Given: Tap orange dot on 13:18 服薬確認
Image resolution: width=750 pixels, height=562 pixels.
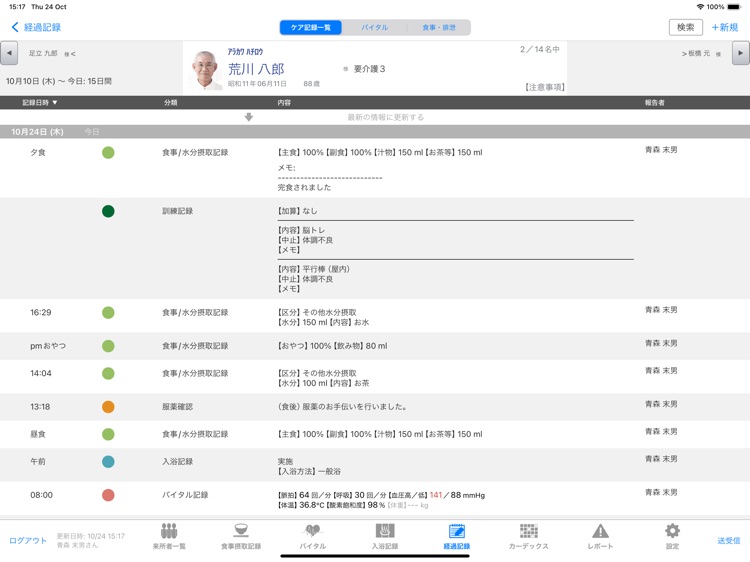Looking at the screenshot, I should pos(108,407).
